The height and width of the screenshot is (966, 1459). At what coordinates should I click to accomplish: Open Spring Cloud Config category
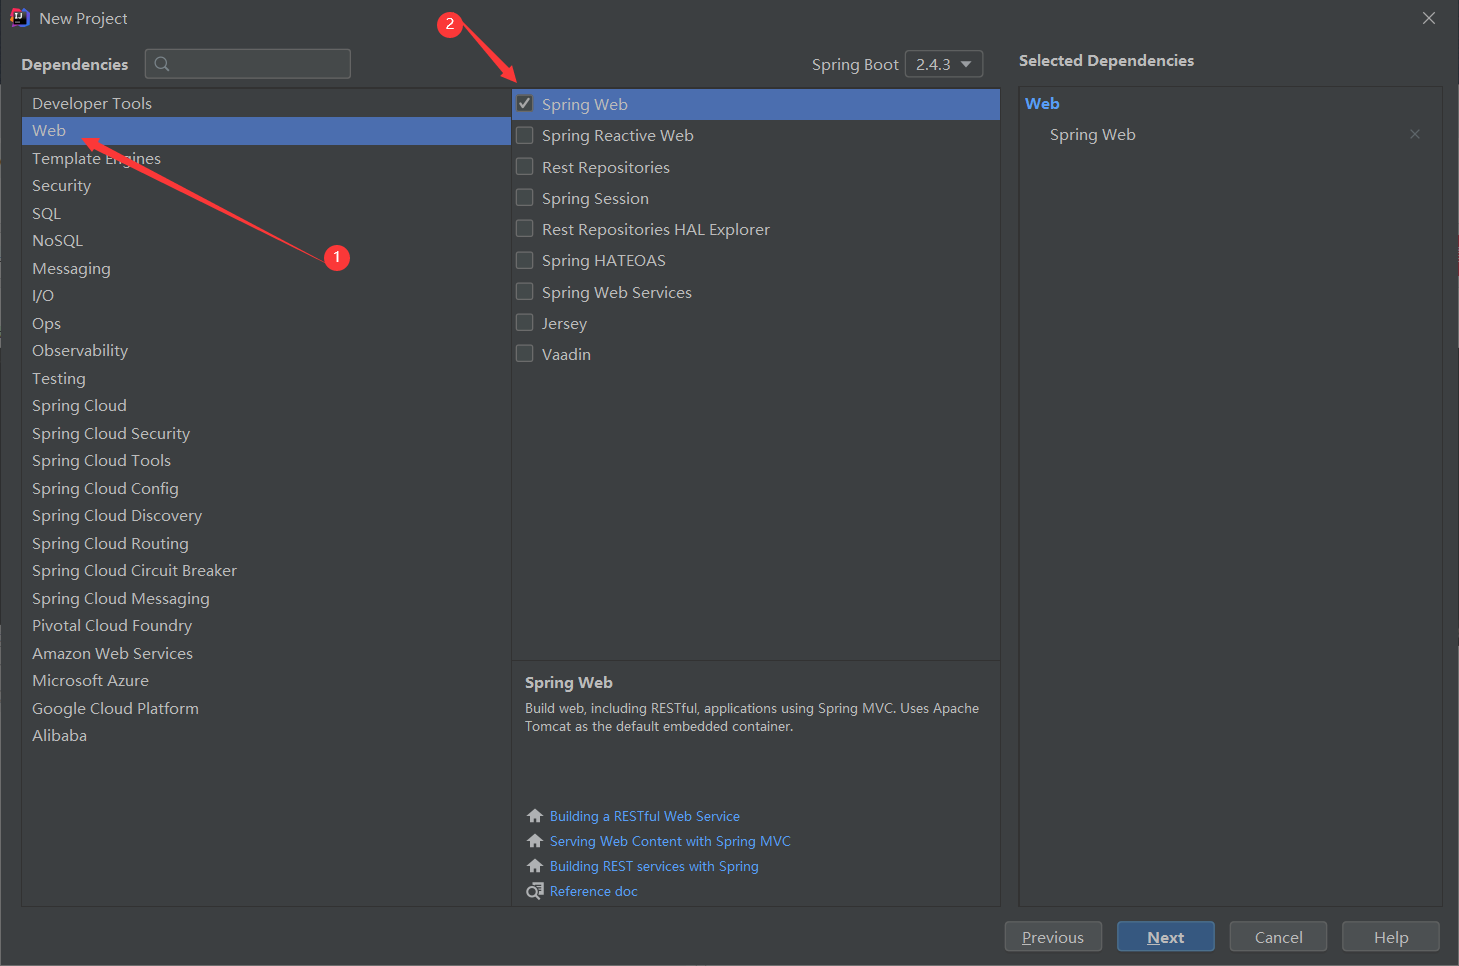click(266, 488)
